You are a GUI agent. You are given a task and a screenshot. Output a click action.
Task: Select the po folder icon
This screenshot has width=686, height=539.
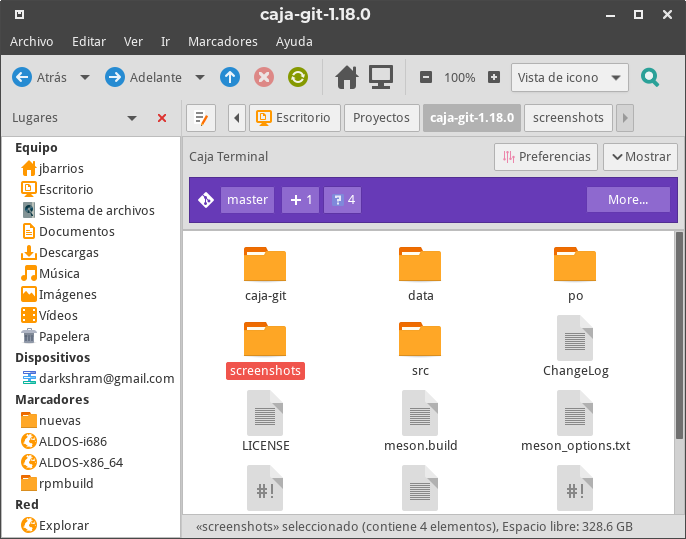pos(575,264)
